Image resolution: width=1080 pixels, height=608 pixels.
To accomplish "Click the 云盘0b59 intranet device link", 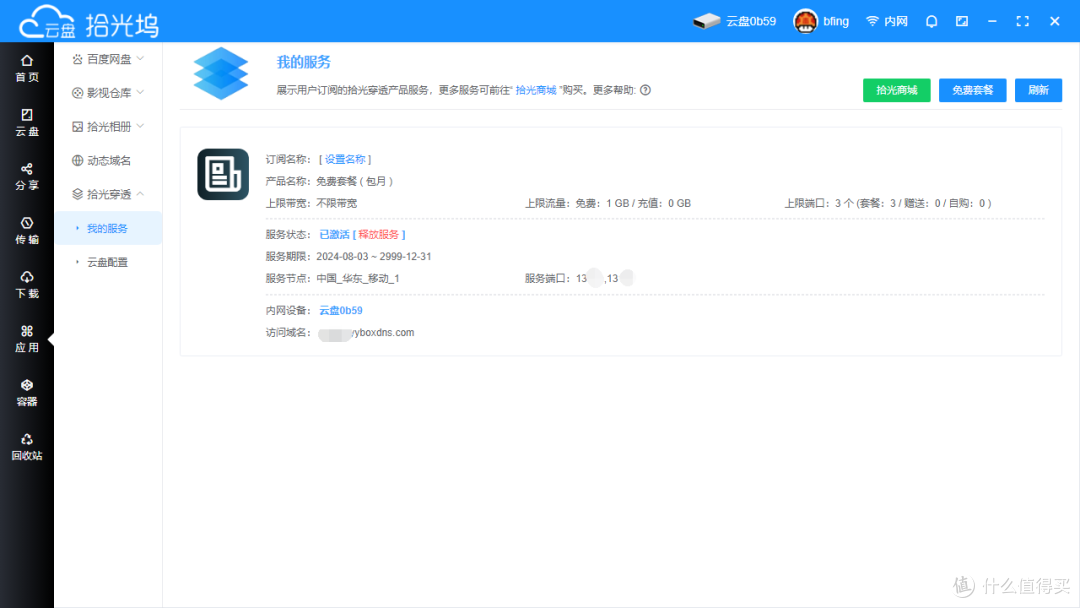I will coord(340,311).
